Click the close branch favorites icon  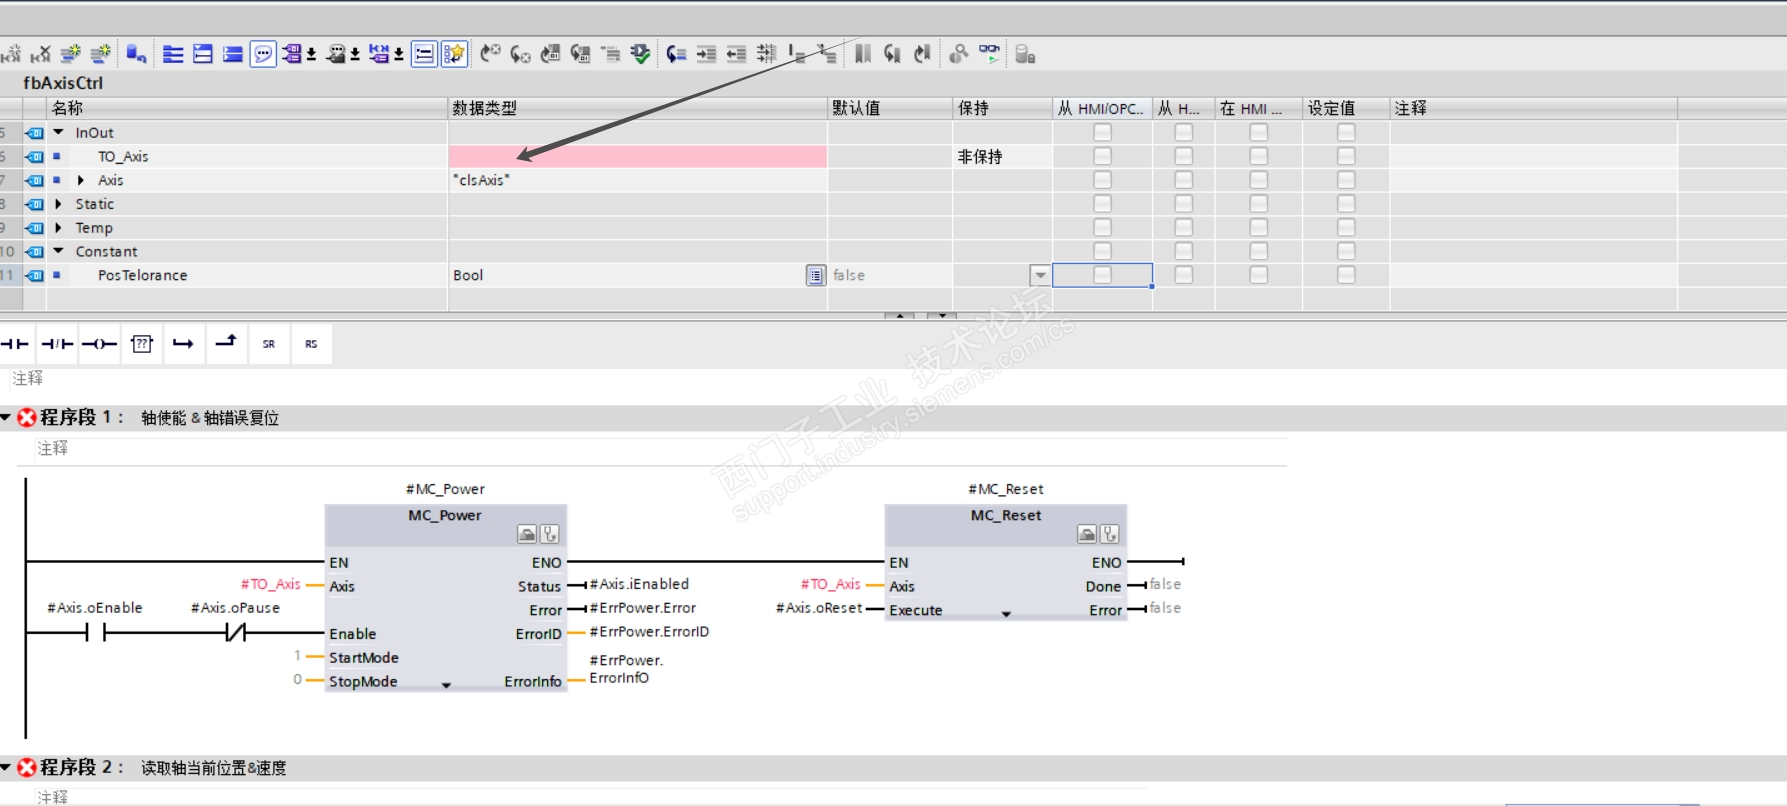226,344
